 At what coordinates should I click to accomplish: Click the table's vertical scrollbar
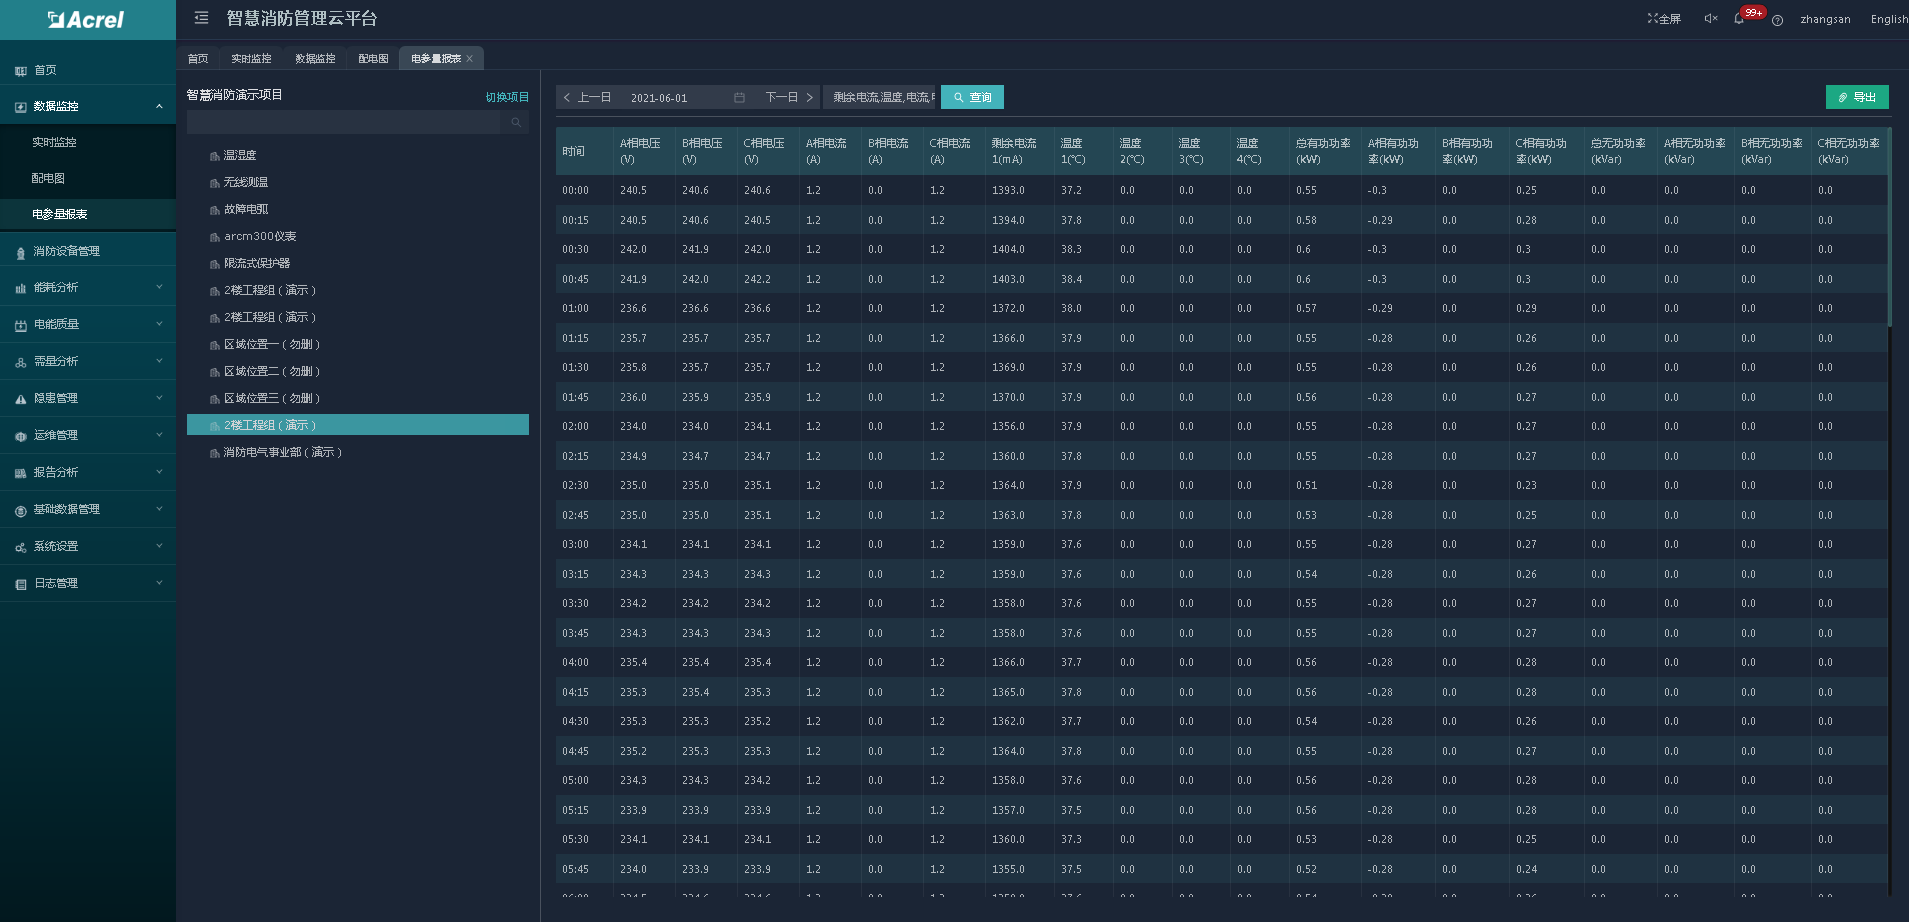pyautogui.click(x=1890, y=227)
